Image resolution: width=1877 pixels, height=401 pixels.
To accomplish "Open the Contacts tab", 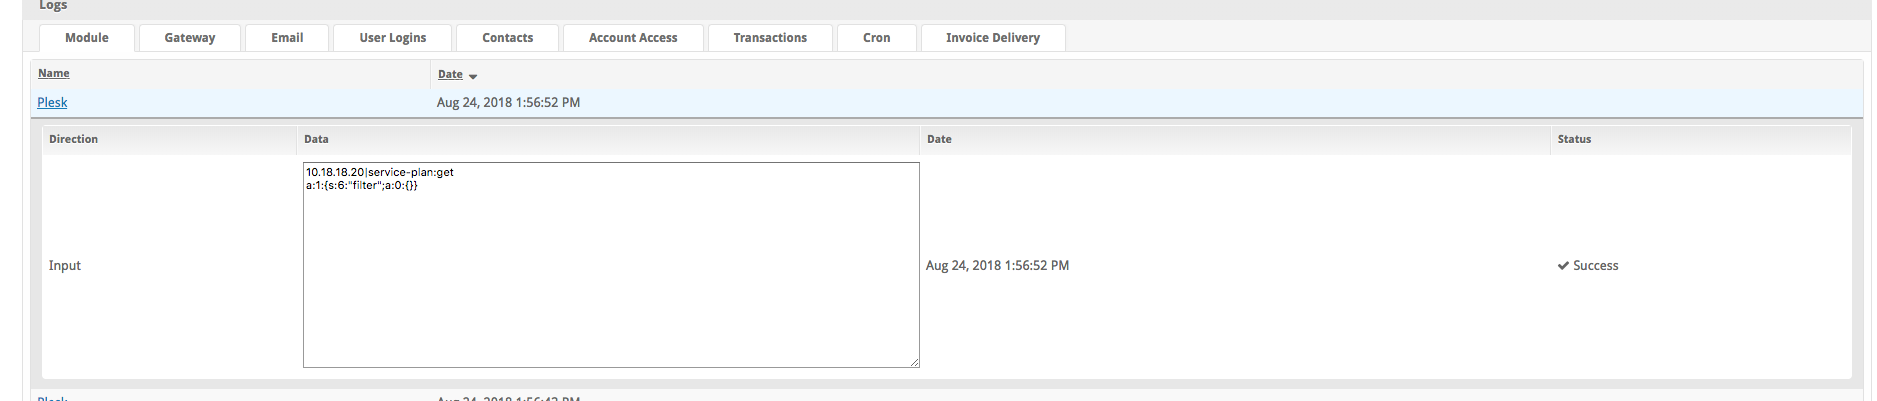I will pos(507,38).
